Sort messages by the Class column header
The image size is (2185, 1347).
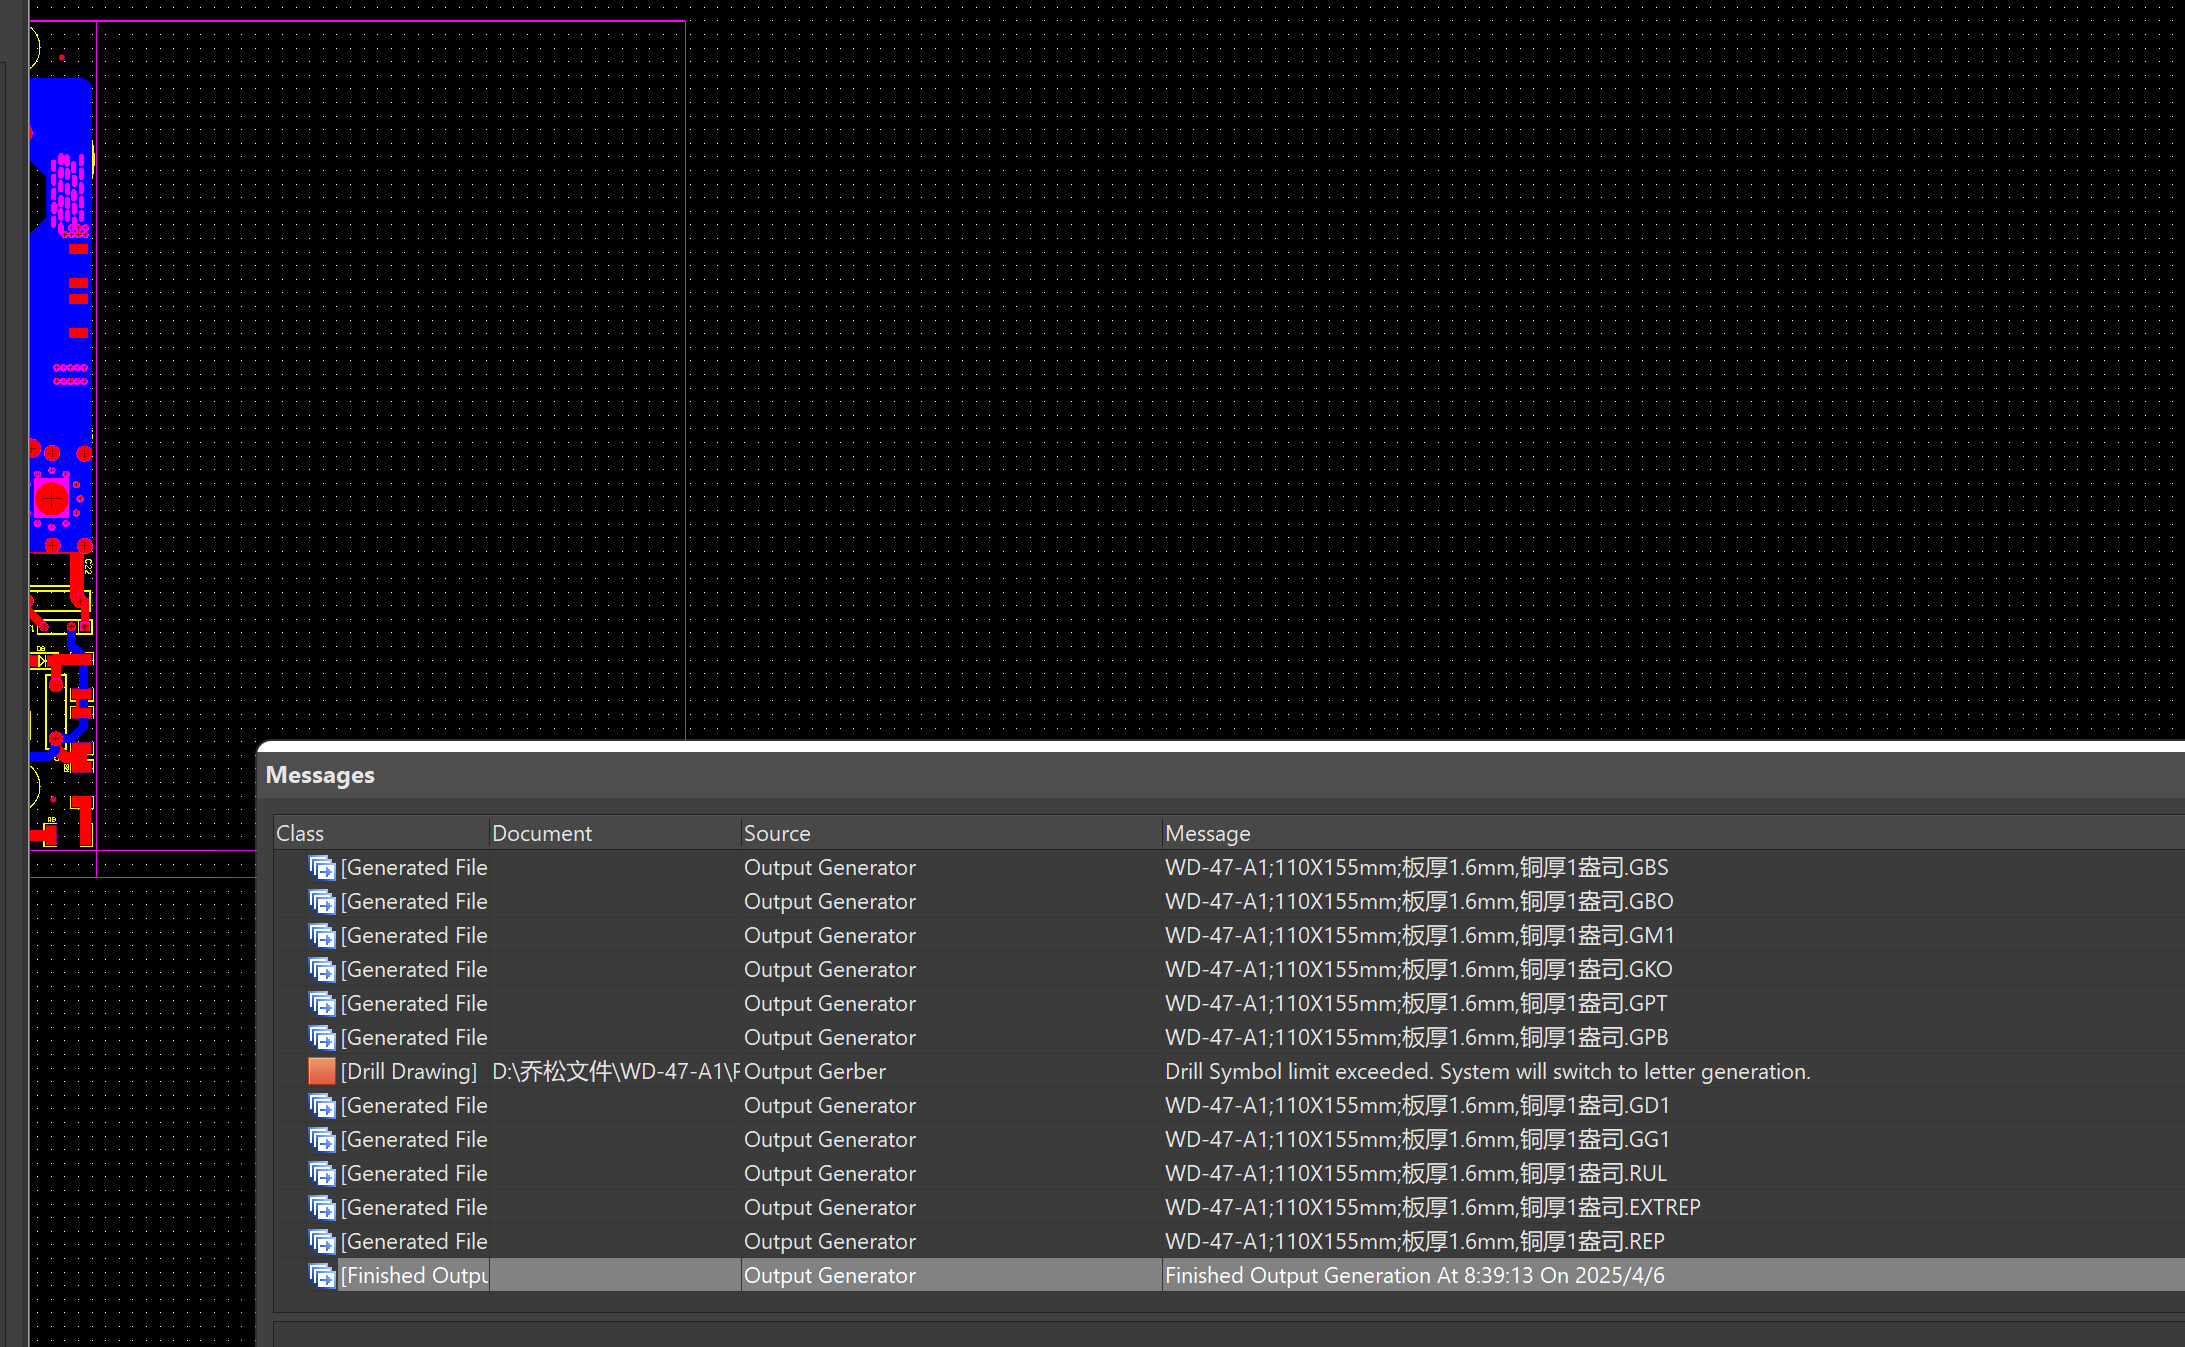tap(381, 833)
